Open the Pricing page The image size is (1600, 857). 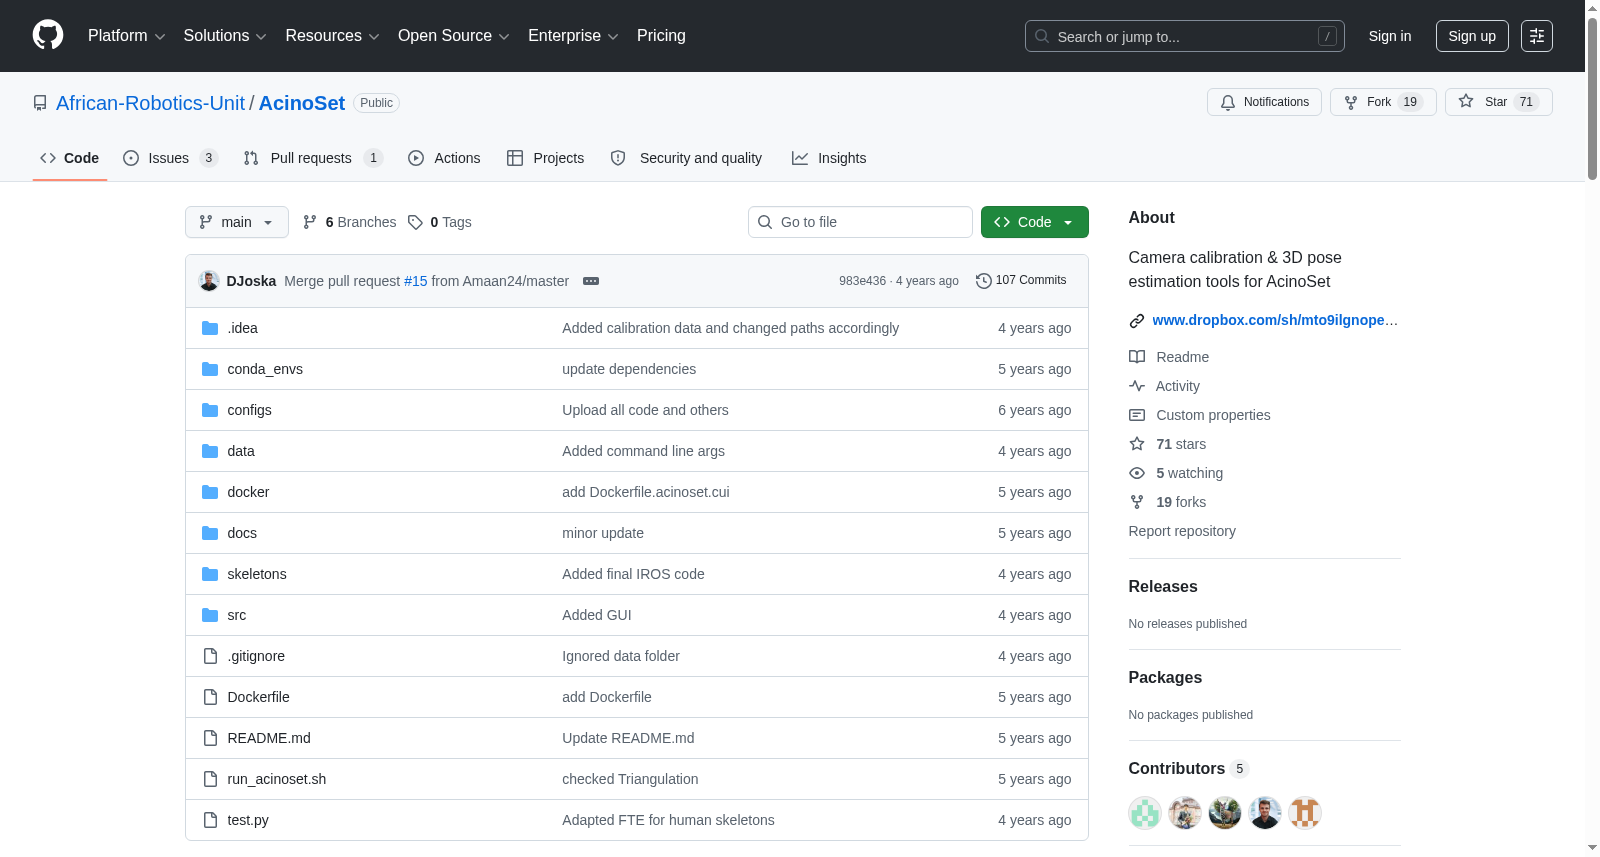[661, 36]
